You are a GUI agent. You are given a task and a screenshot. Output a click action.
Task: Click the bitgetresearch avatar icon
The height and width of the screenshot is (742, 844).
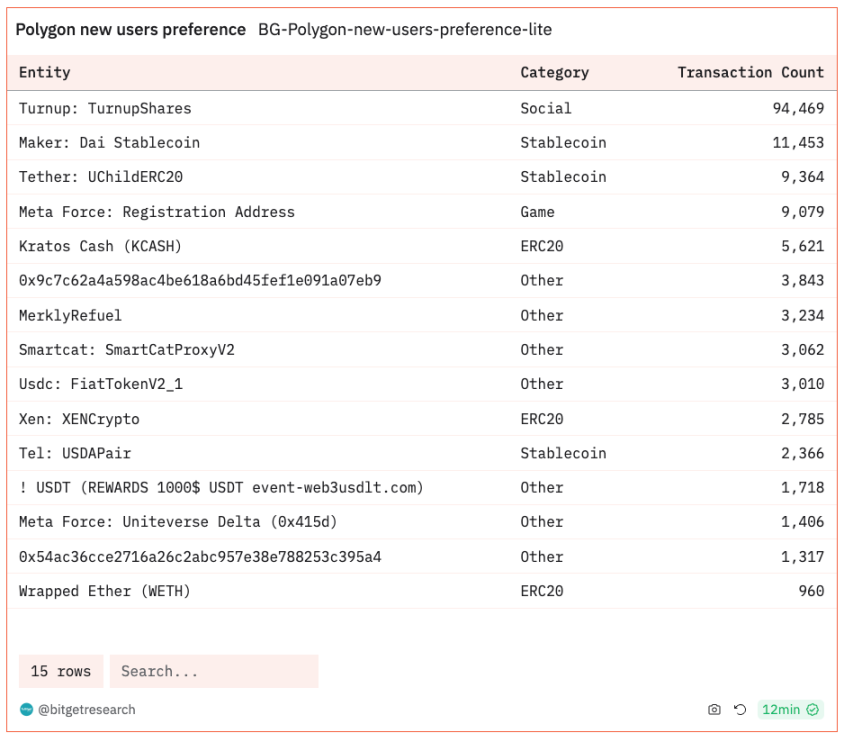point(26,710)
